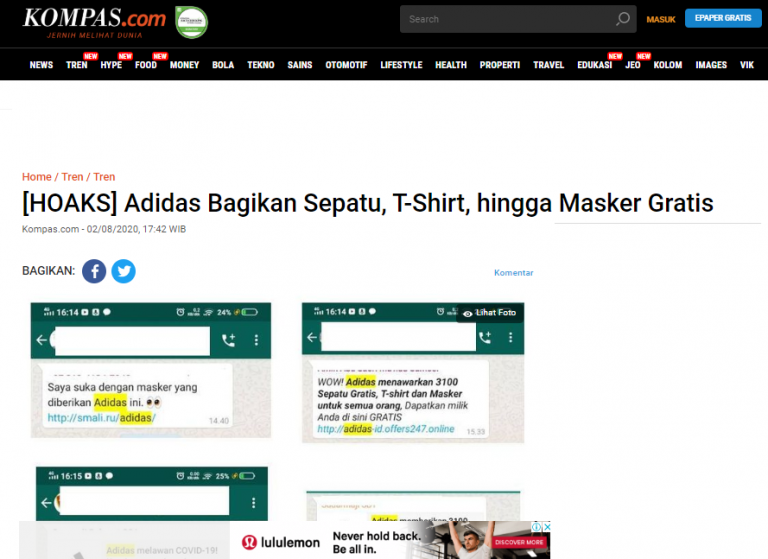Viewport: 768px width, 559px height.
Task: Open the VIK menu item
Action: [x=747, y=65]
